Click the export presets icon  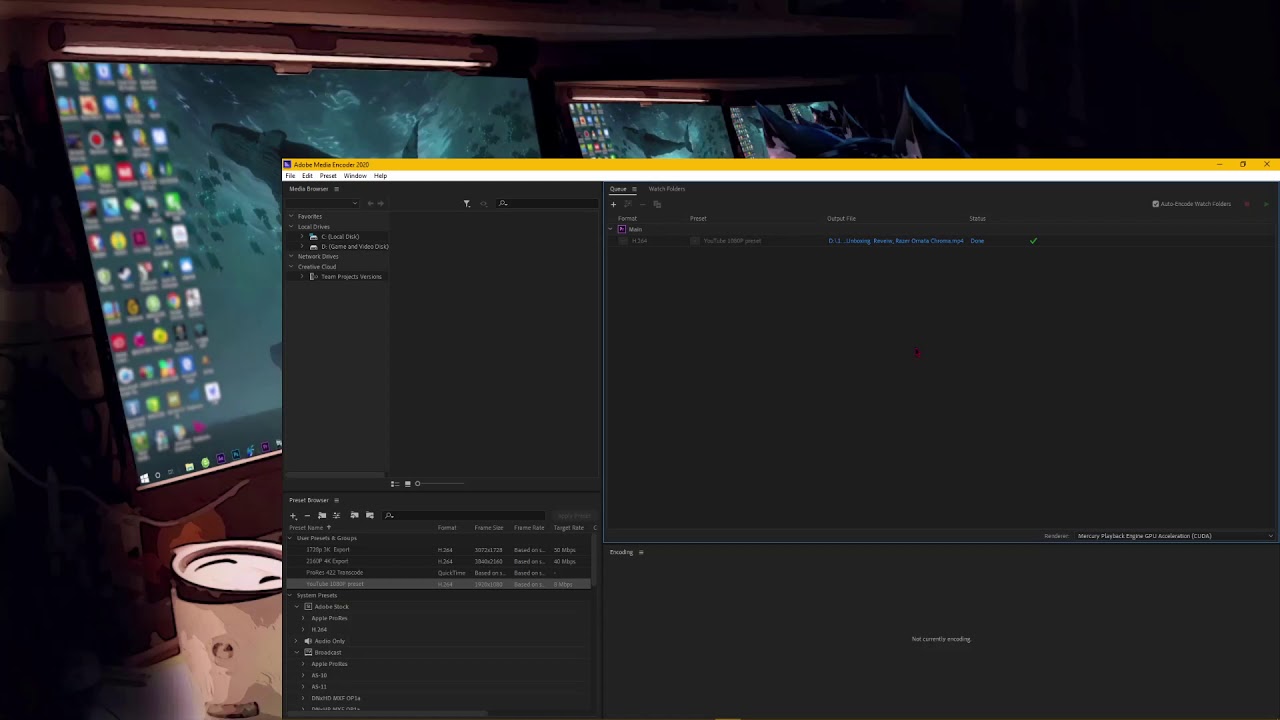[x=369, y=516]
